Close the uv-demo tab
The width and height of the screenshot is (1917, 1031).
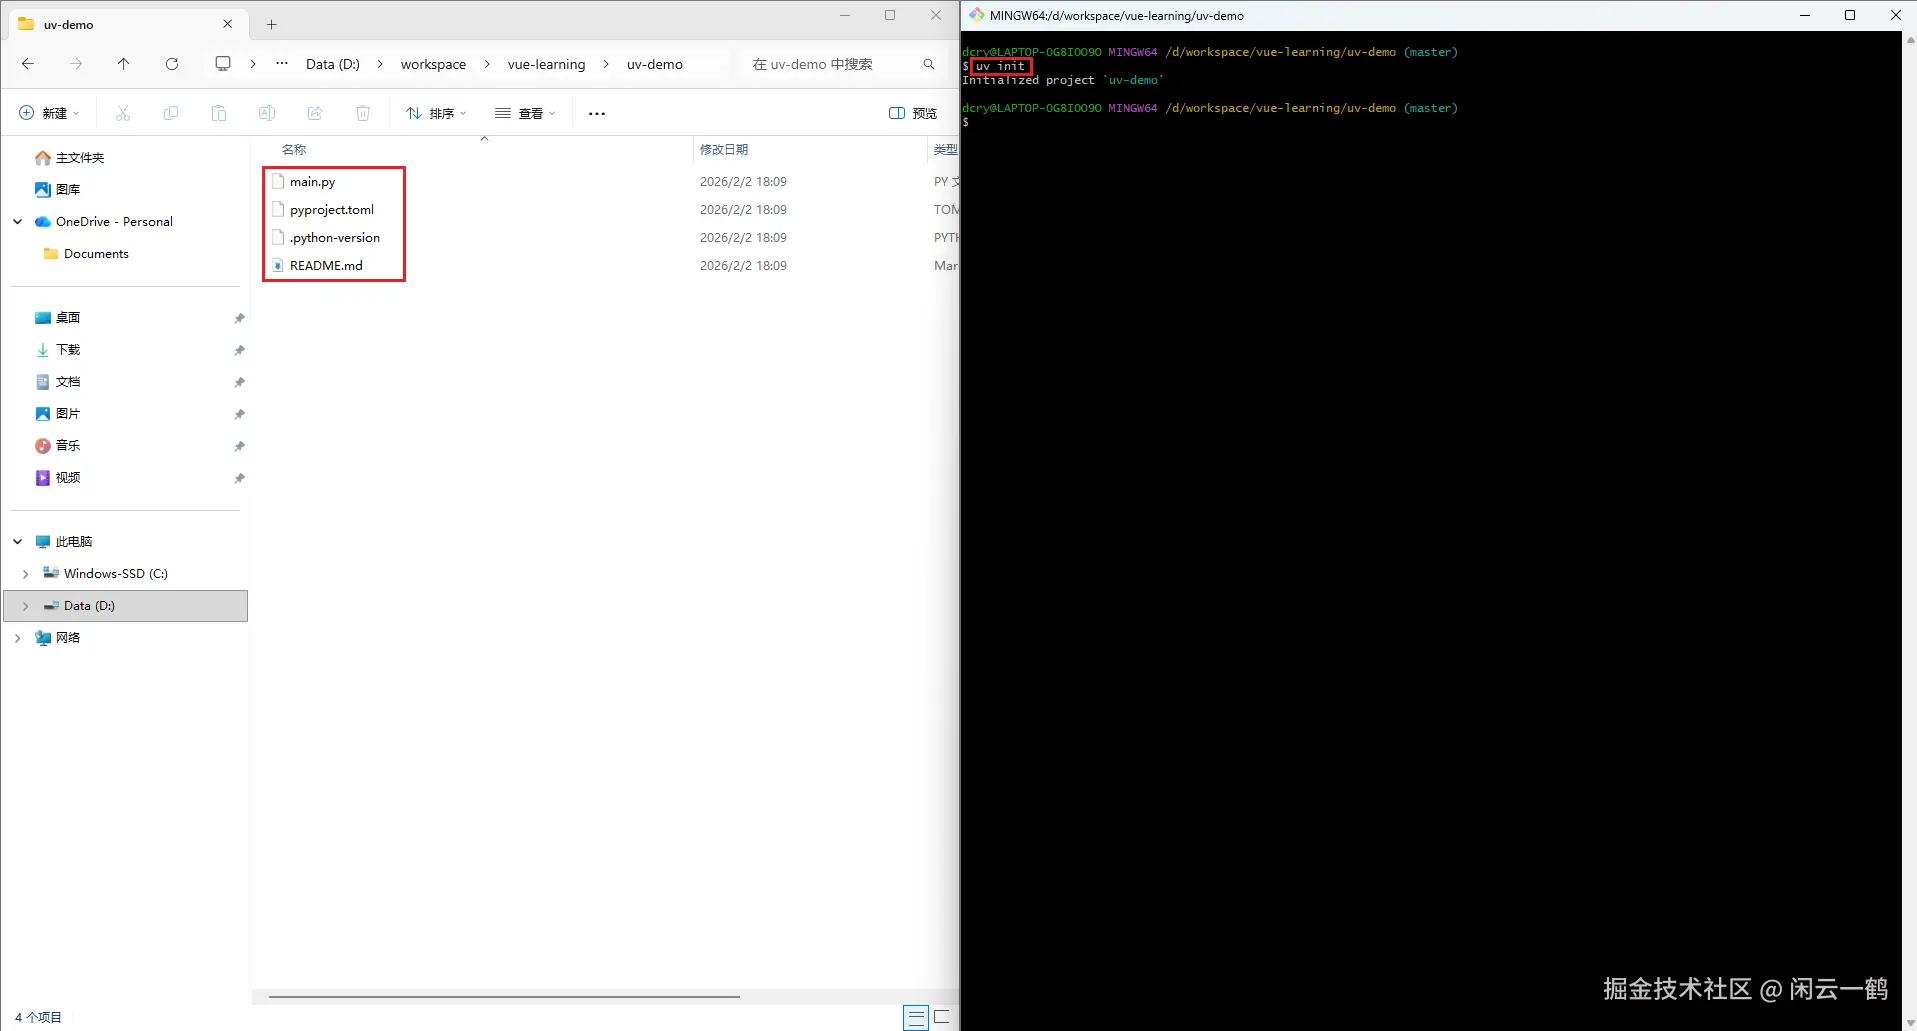pos(228,24)
